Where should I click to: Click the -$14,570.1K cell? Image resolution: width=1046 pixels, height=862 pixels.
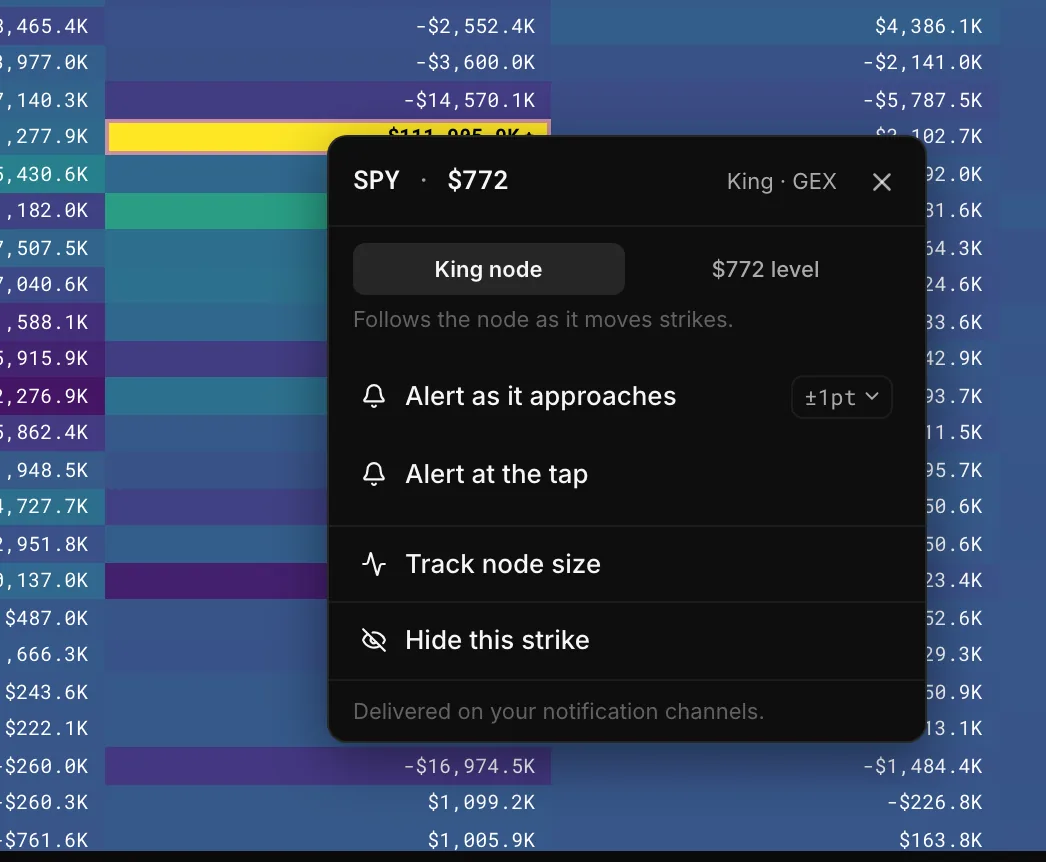coord(328,100)
